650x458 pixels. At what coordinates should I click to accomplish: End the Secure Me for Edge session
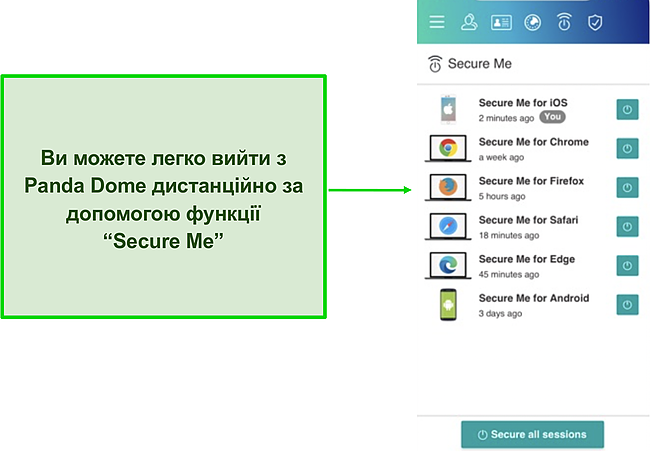click(627, 265)
